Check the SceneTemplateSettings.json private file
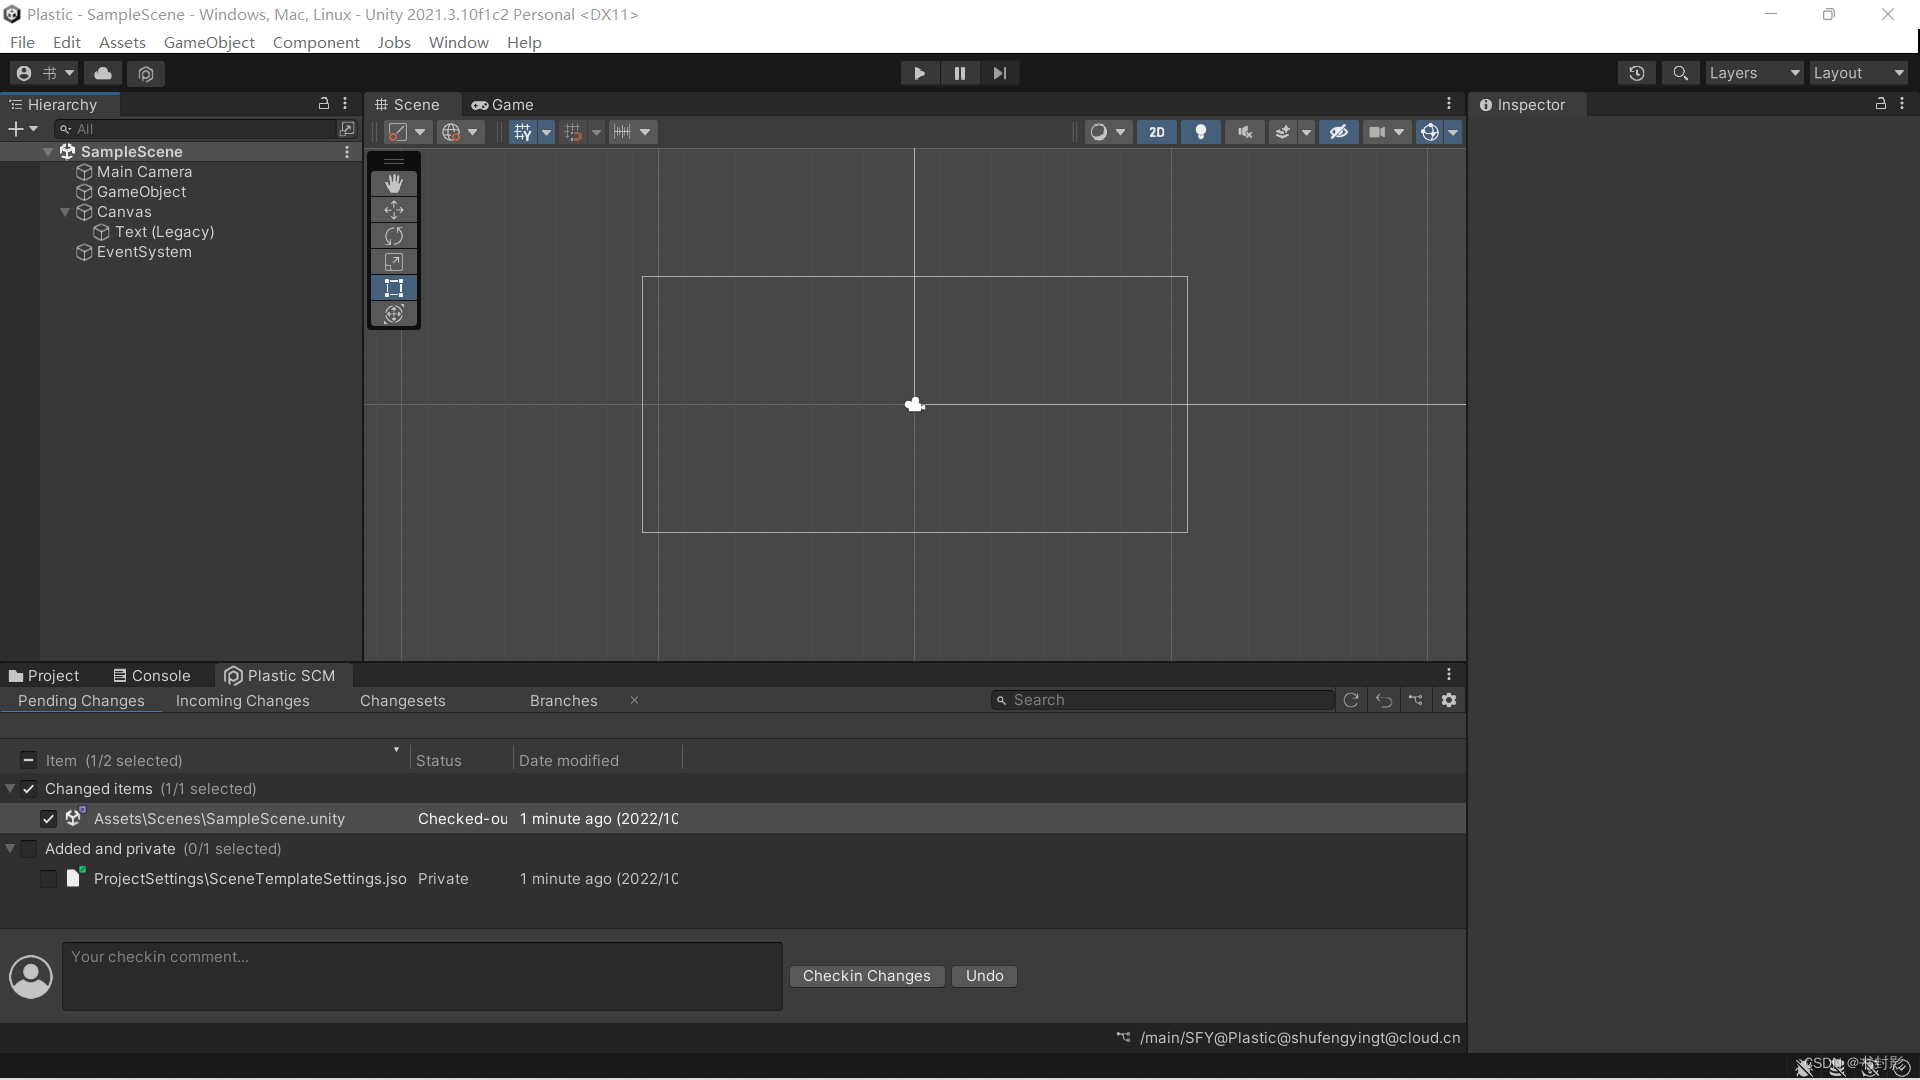Viewport: 1920px width, 1080px height. 48,879
